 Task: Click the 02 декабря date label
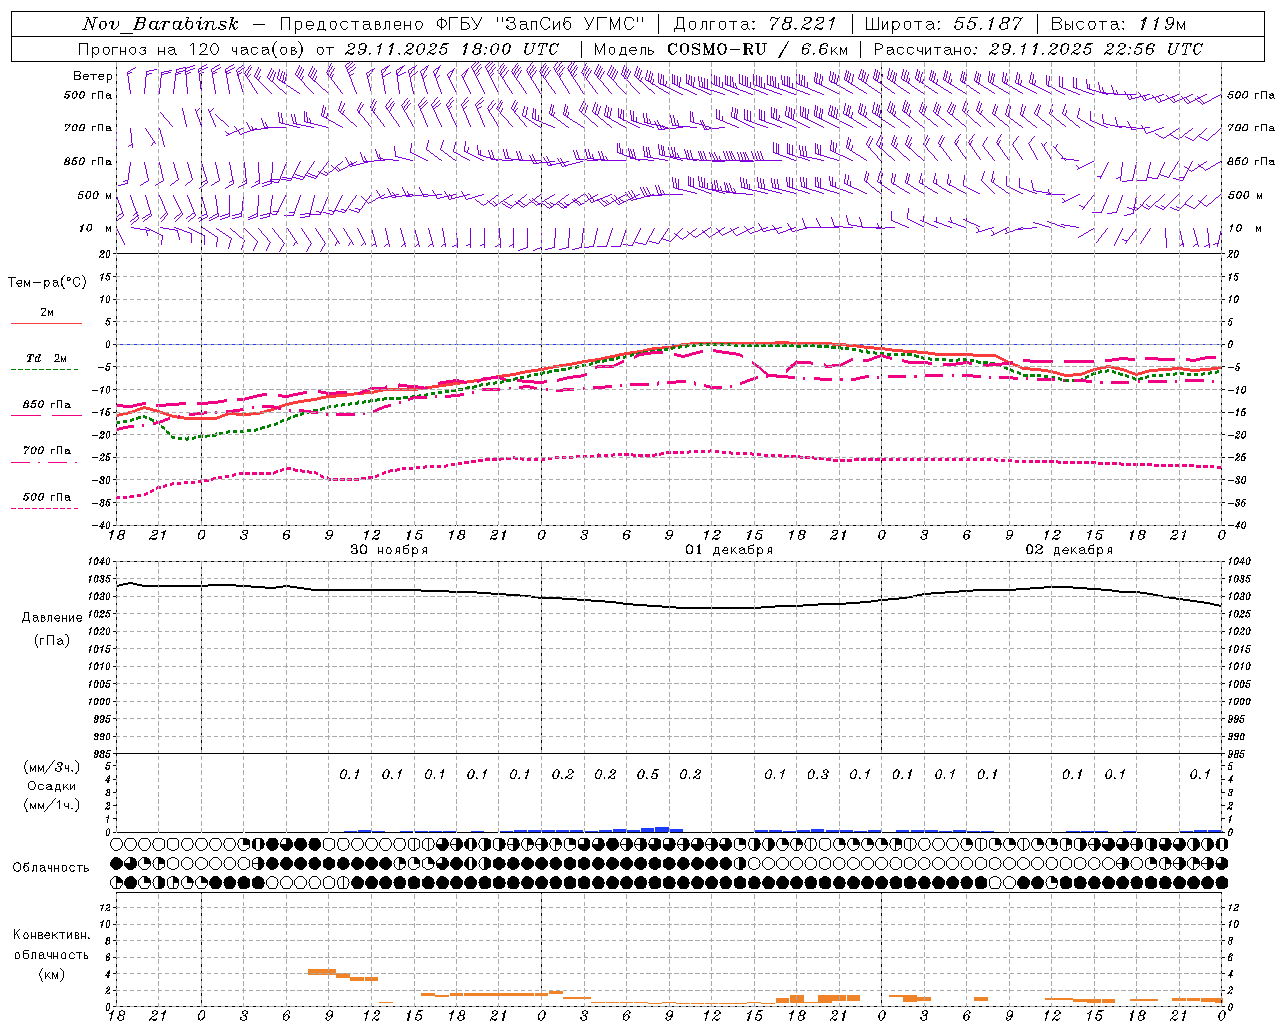1068,550
